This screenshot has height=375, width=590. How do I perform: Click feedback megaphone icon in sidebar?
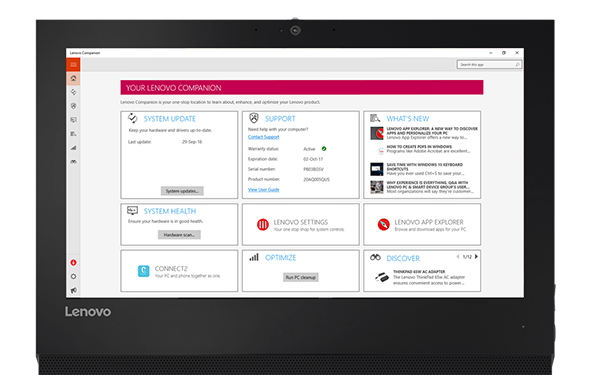(x=73, y=290)
